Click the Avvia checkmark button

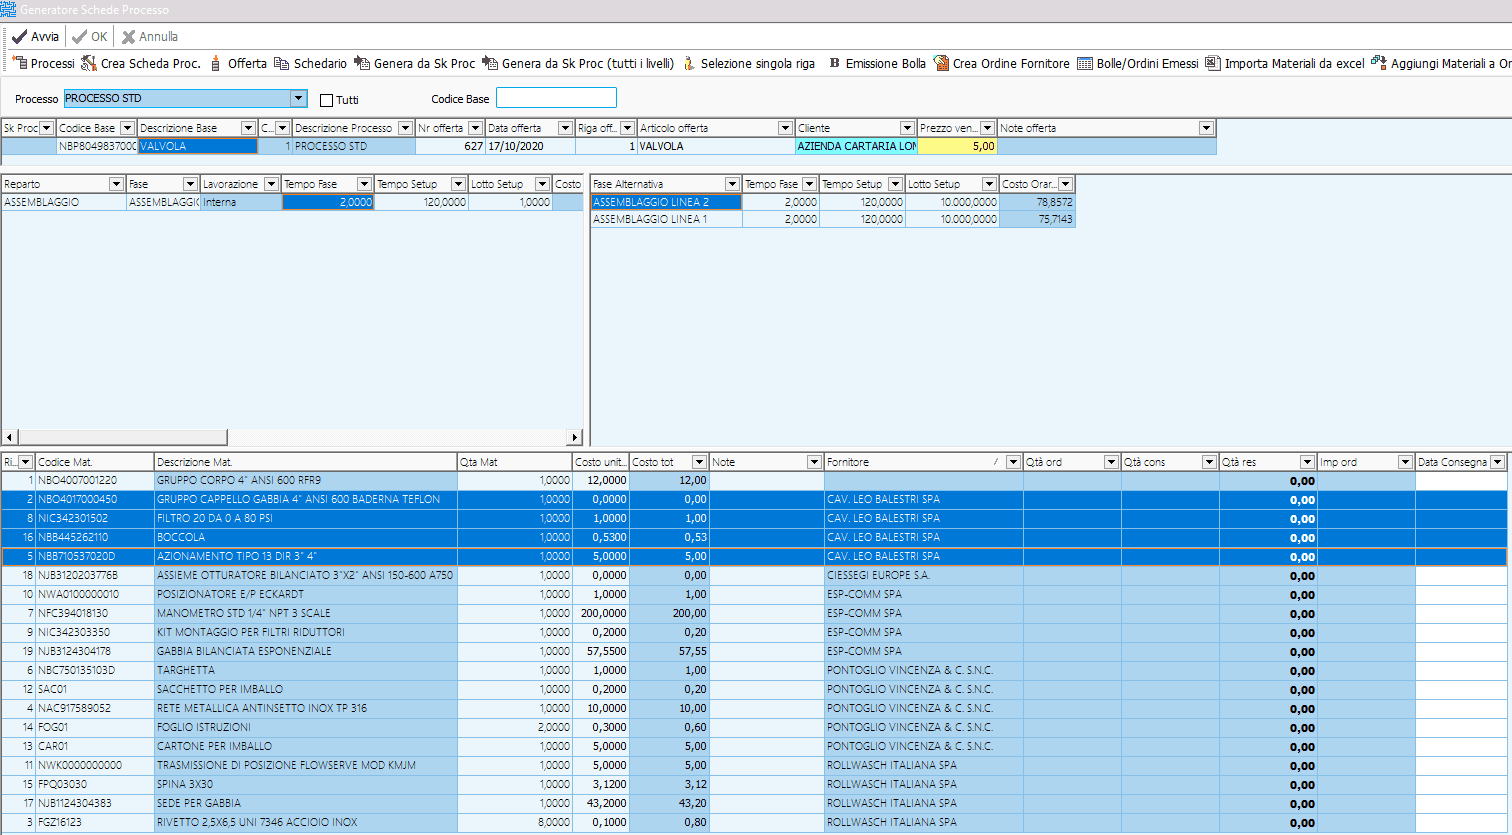[x=35, y=36]
